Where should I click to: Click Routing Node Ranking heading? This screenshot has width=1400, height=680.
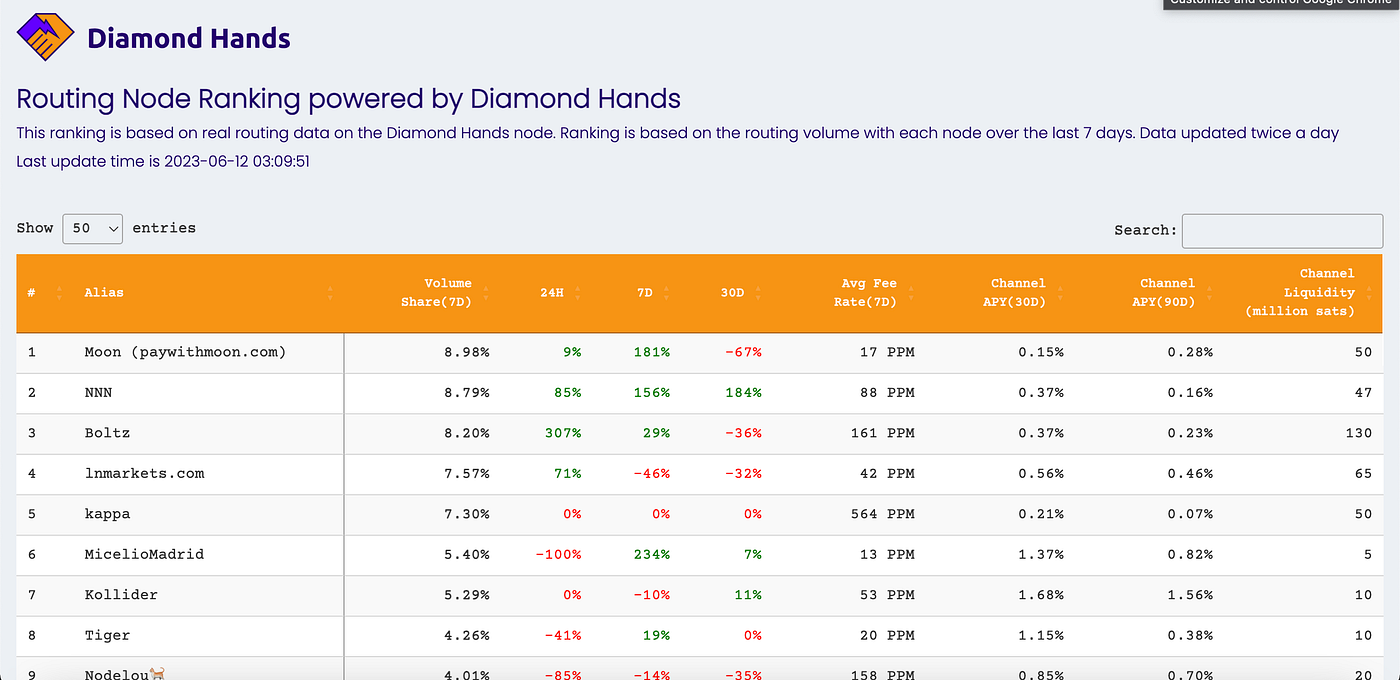coord(349,99)
